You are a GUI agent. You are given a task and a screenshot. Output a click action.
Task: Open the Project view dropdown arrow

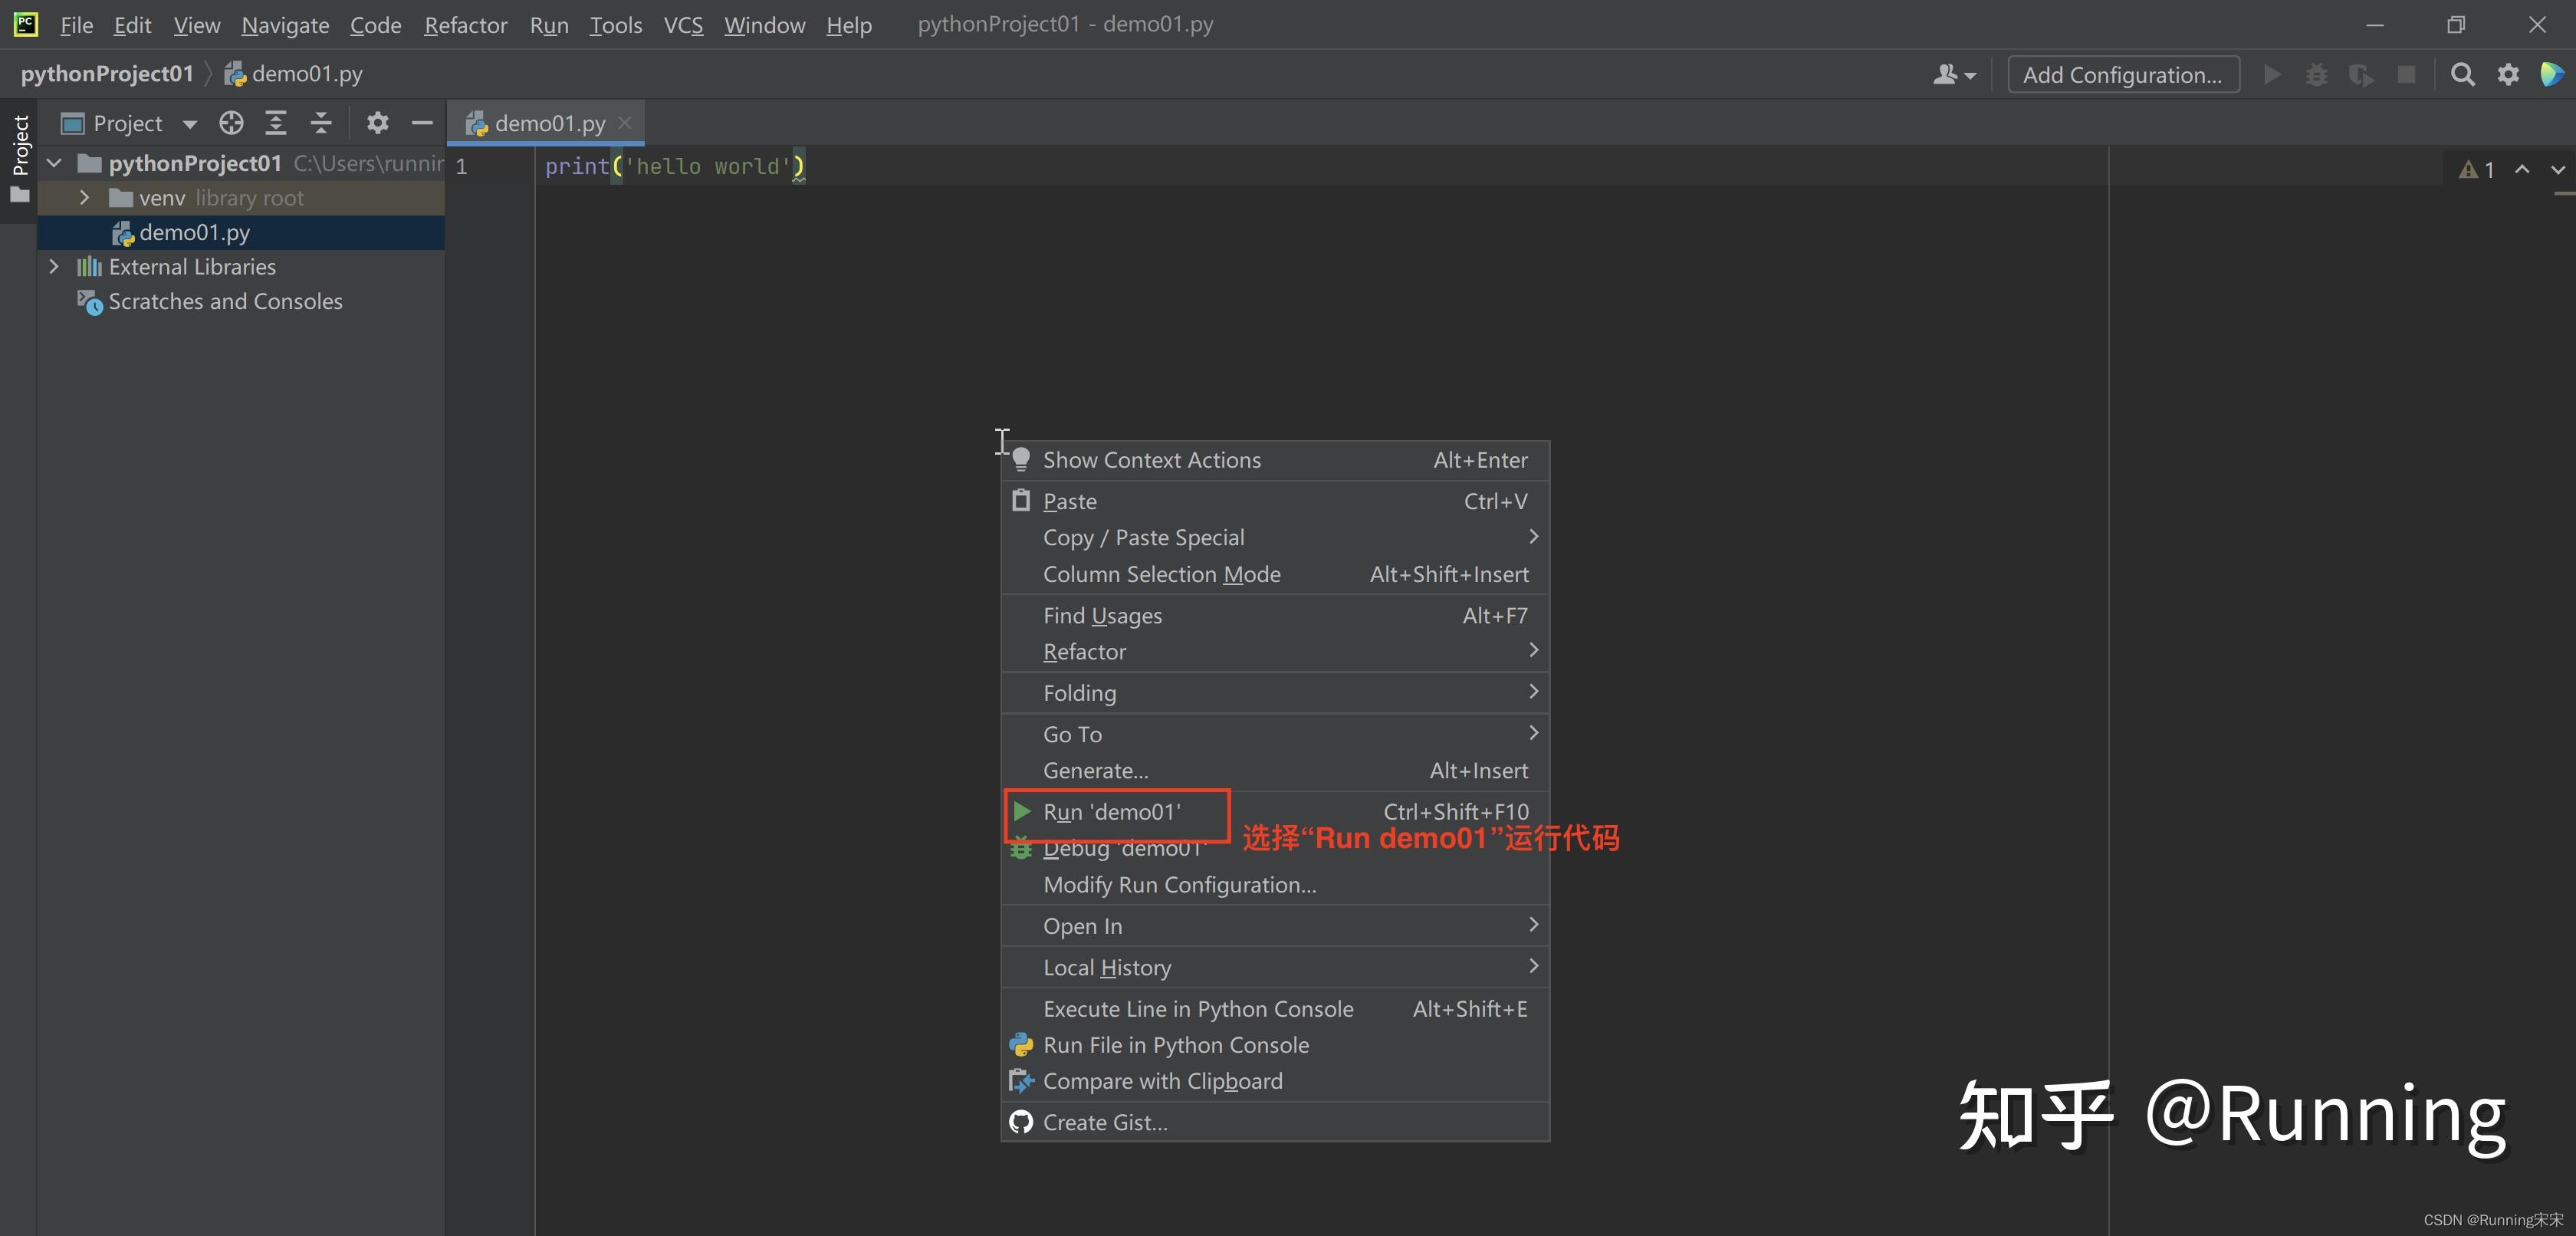tap(190, 124)
